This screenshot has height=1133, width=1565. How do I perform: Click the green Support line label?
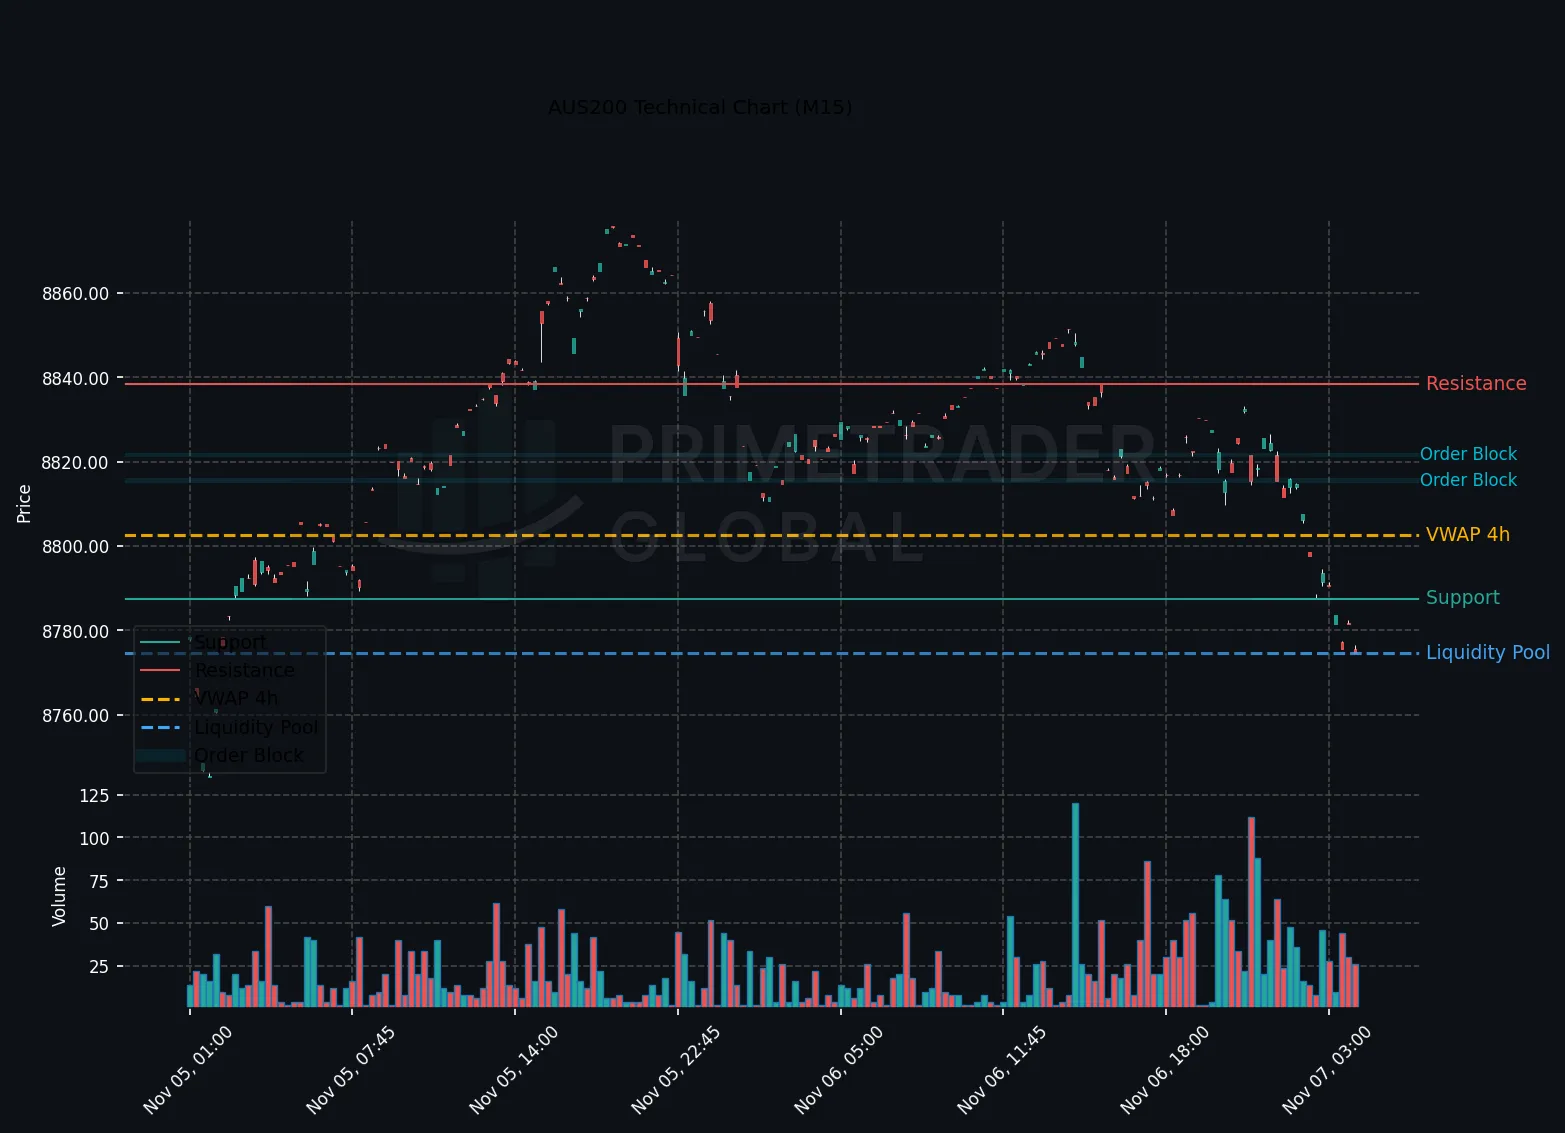(x=1462, y=598)
